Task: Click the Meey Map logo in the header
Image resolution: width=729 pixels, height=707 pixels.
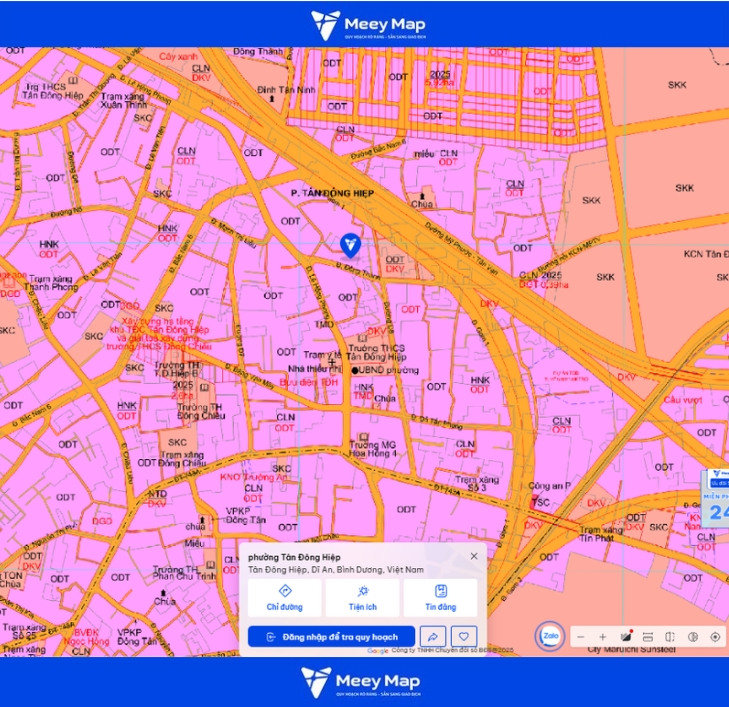Action: [368, 25]
